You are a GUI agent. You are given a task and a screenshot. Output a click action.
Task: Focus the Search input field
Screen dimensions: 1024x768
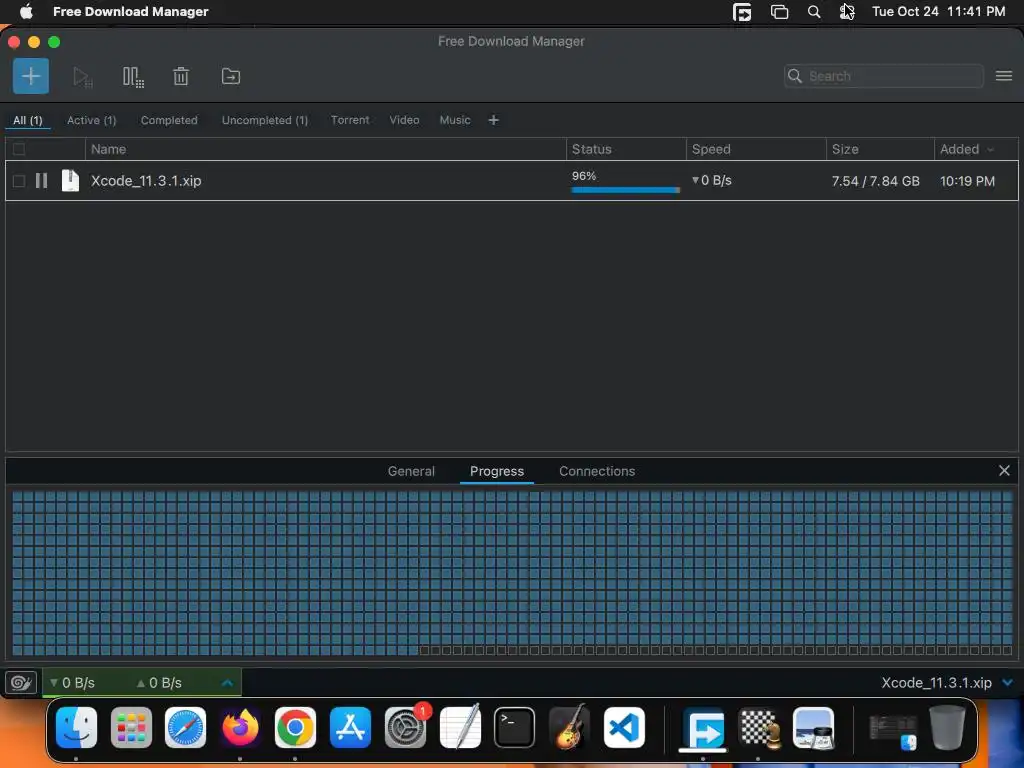[884, 76]
